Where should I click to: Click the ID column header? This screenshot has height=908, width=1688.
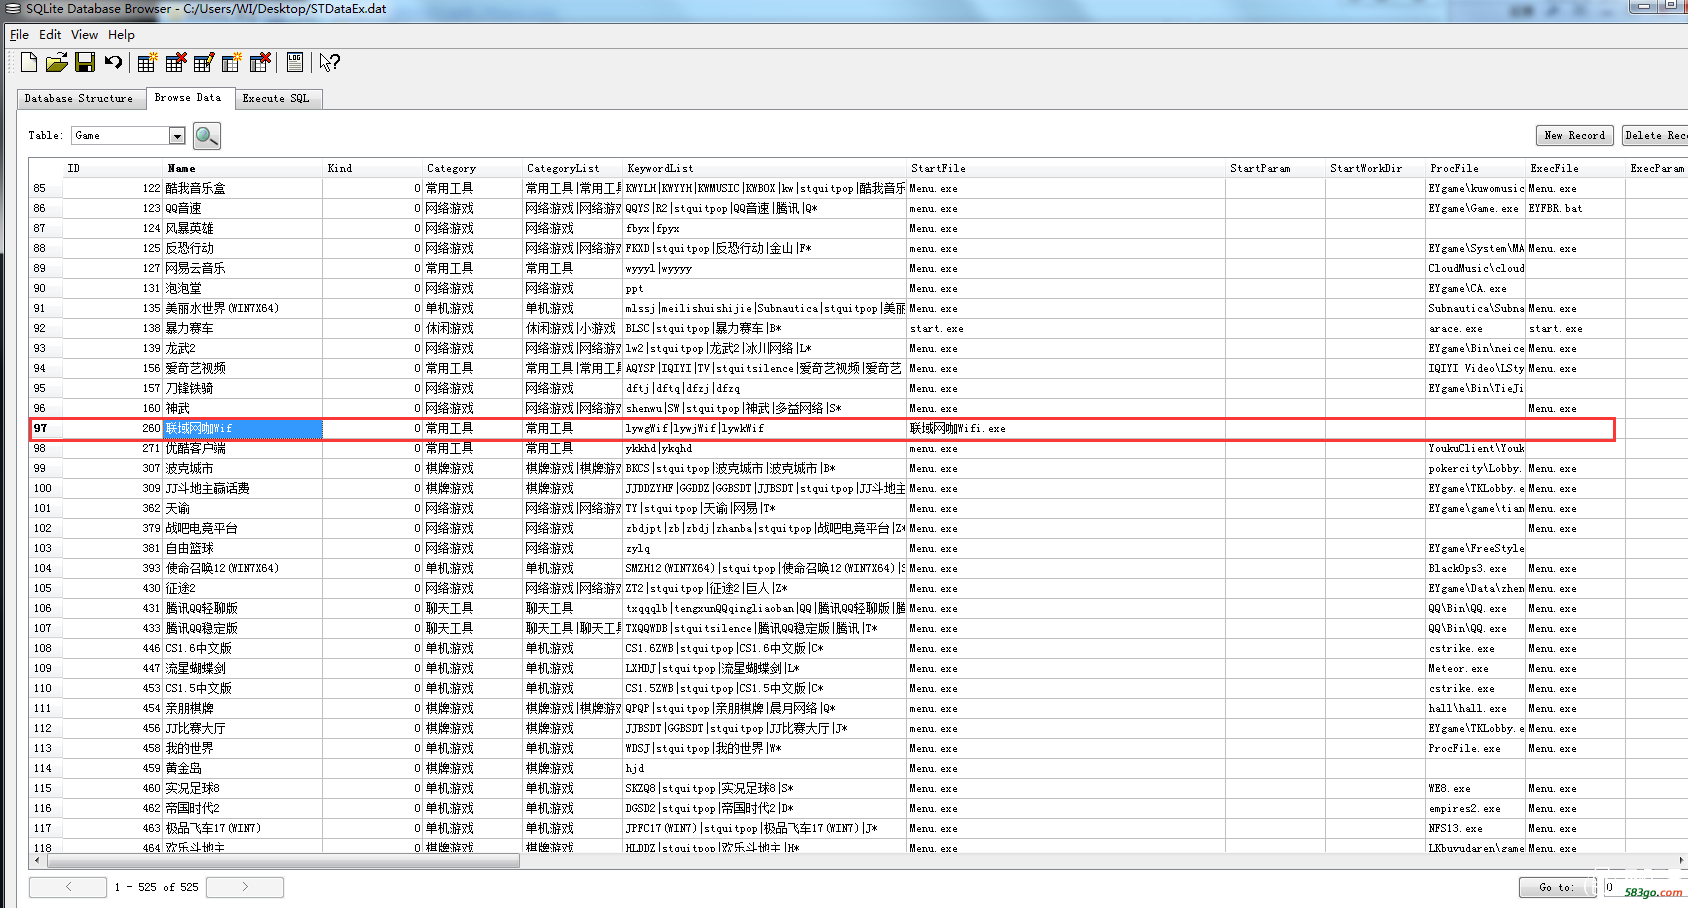pos(112,168)
